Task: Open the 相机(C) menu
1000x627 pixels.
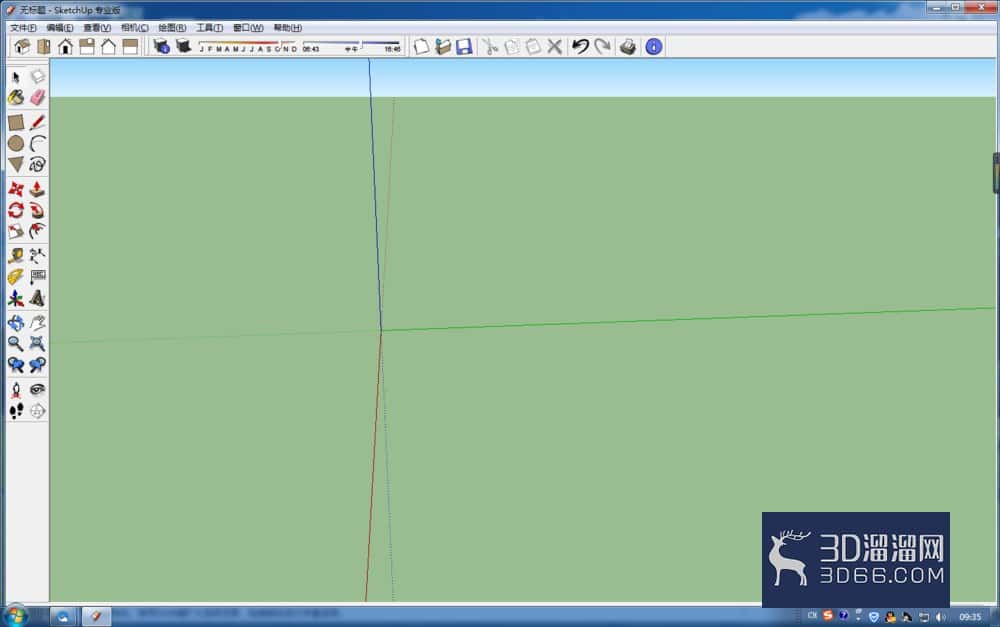Action: click(x=135, y=27)
